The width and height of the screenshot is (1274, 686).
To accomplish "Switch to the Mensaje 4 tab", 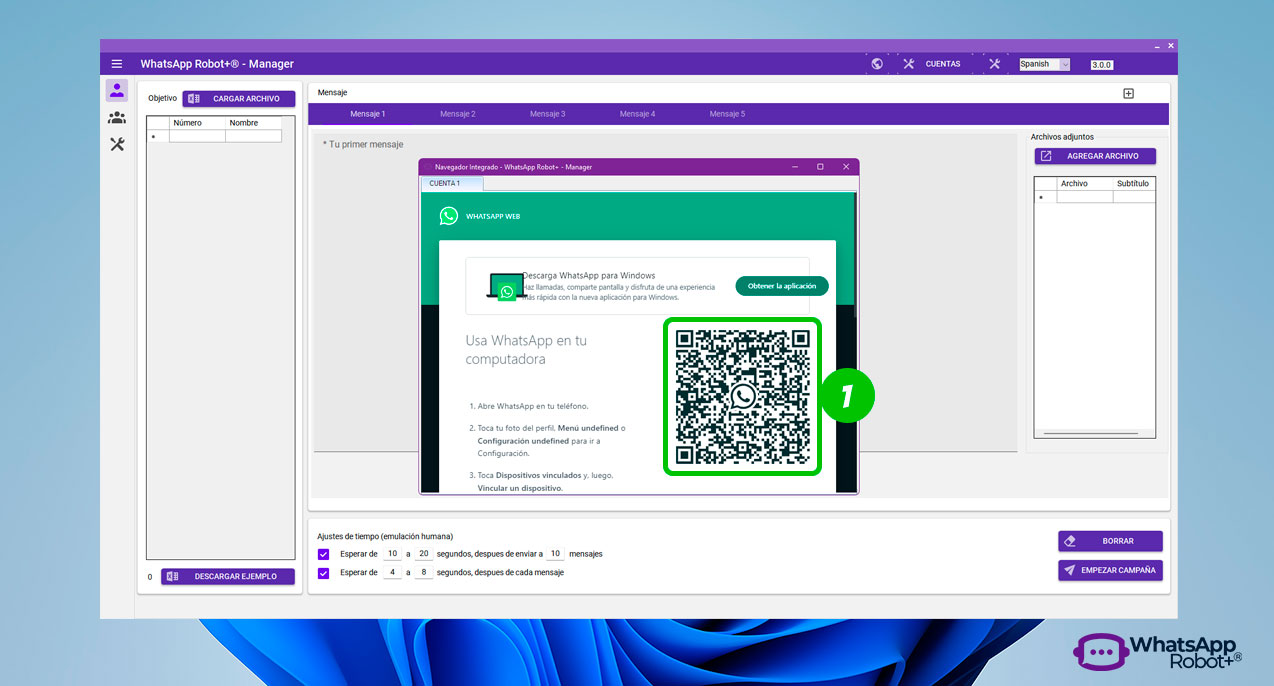I will 637,114.
